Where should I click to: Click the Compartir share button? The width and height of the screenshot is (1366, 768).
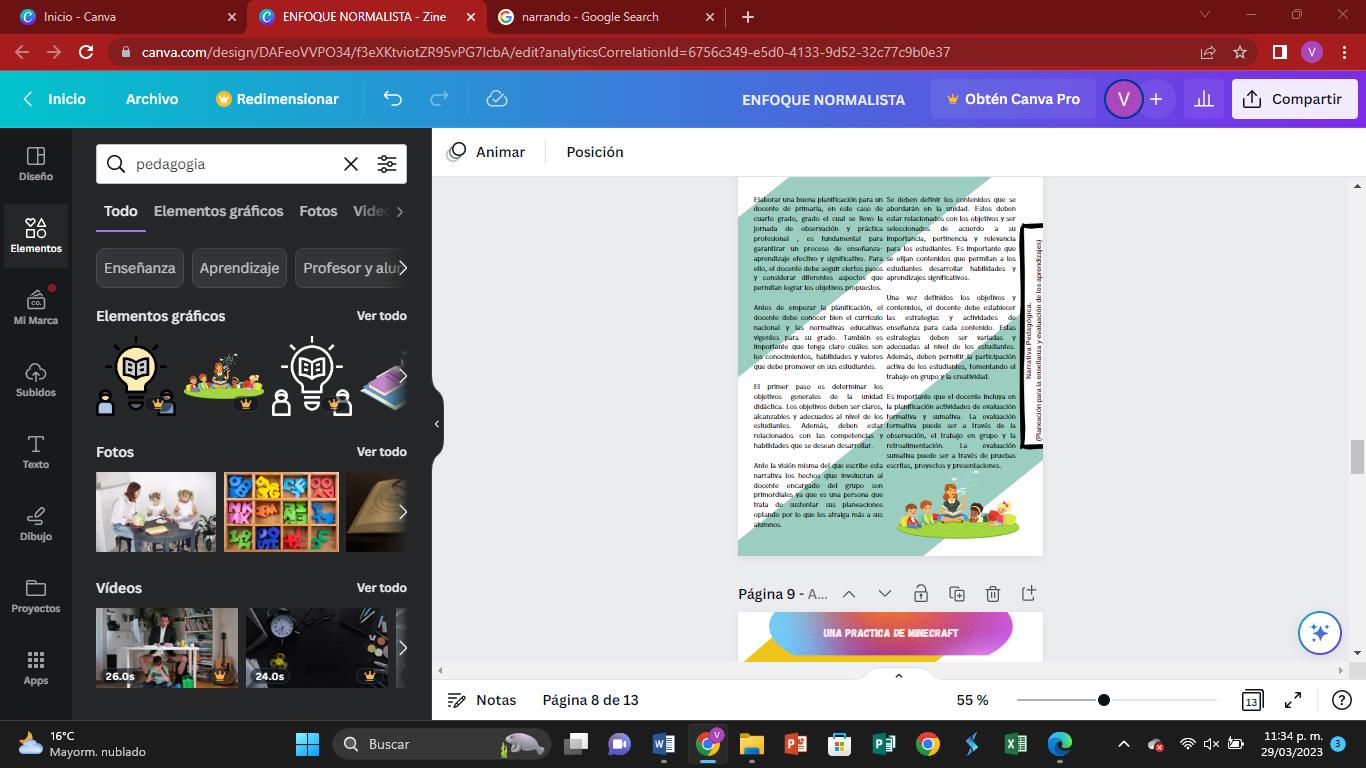coord(1294,99)
